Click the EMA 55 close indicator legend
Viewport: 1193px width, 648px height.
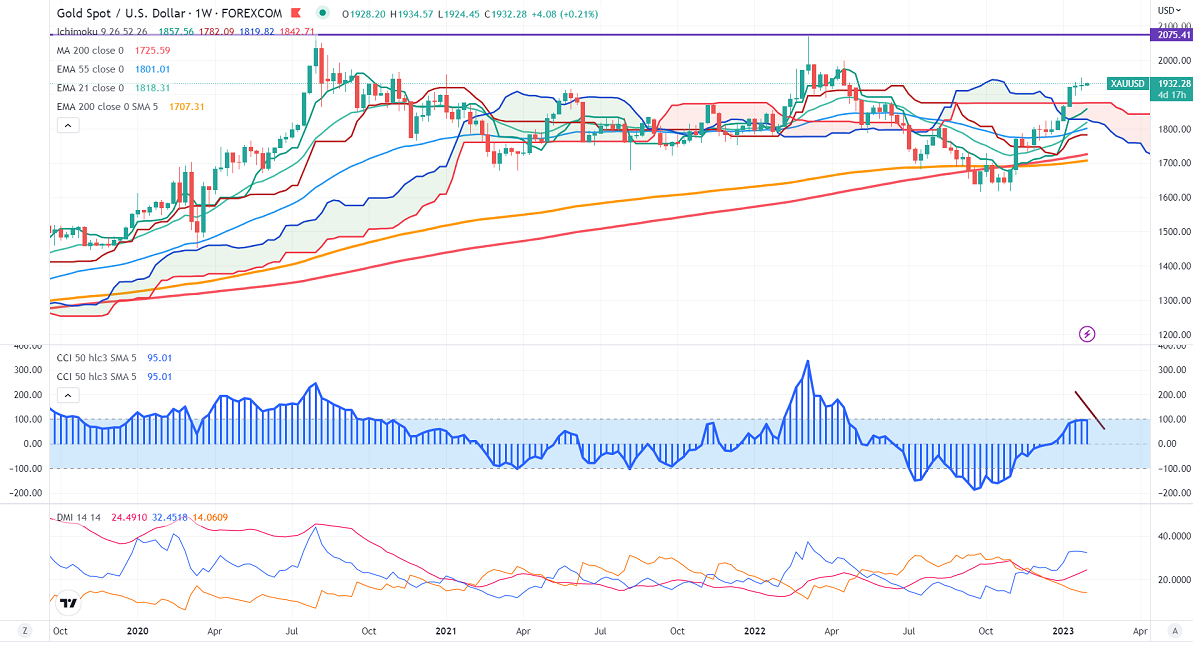(90, 69)
